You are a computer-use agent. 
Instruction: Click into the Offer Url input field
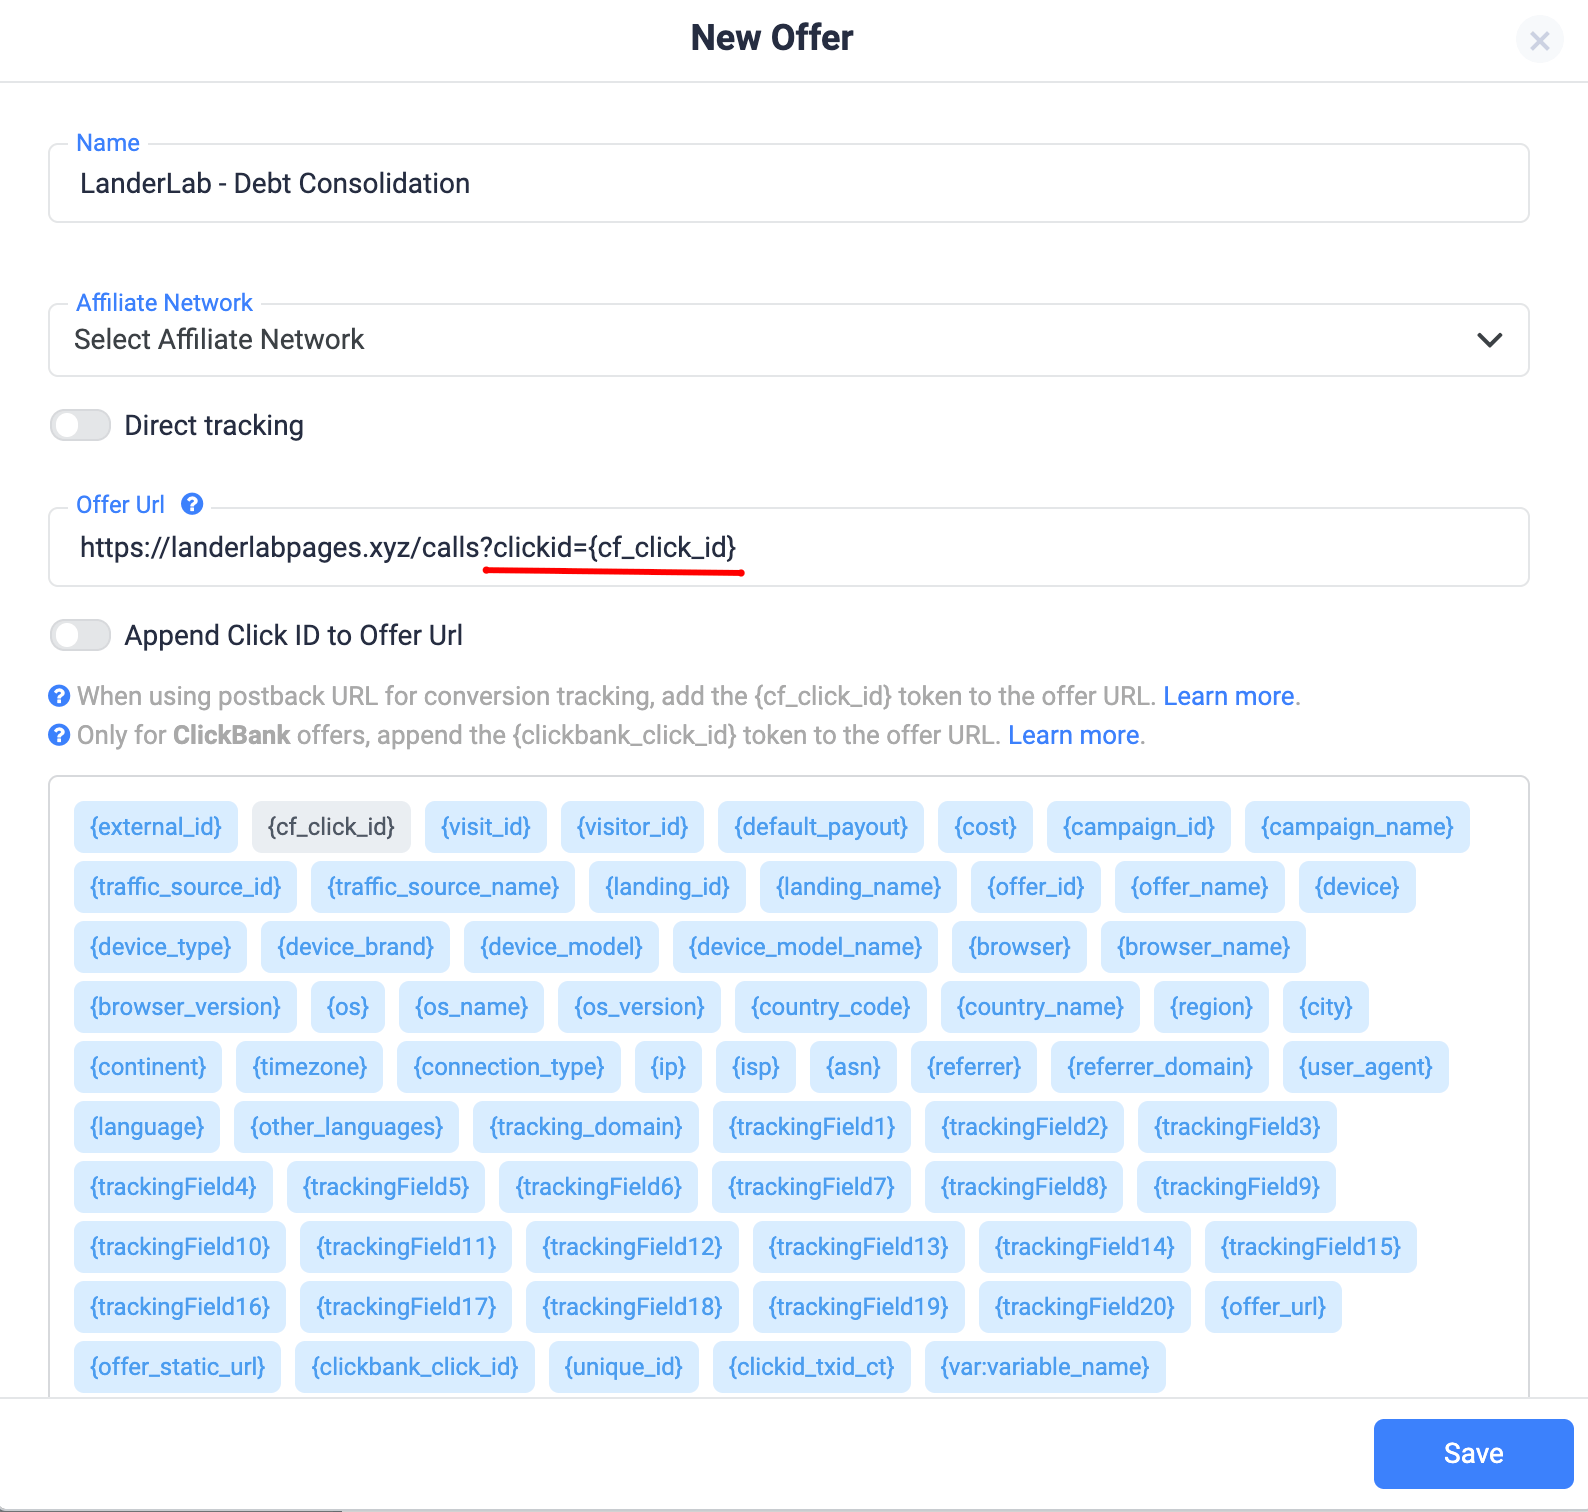789,547
